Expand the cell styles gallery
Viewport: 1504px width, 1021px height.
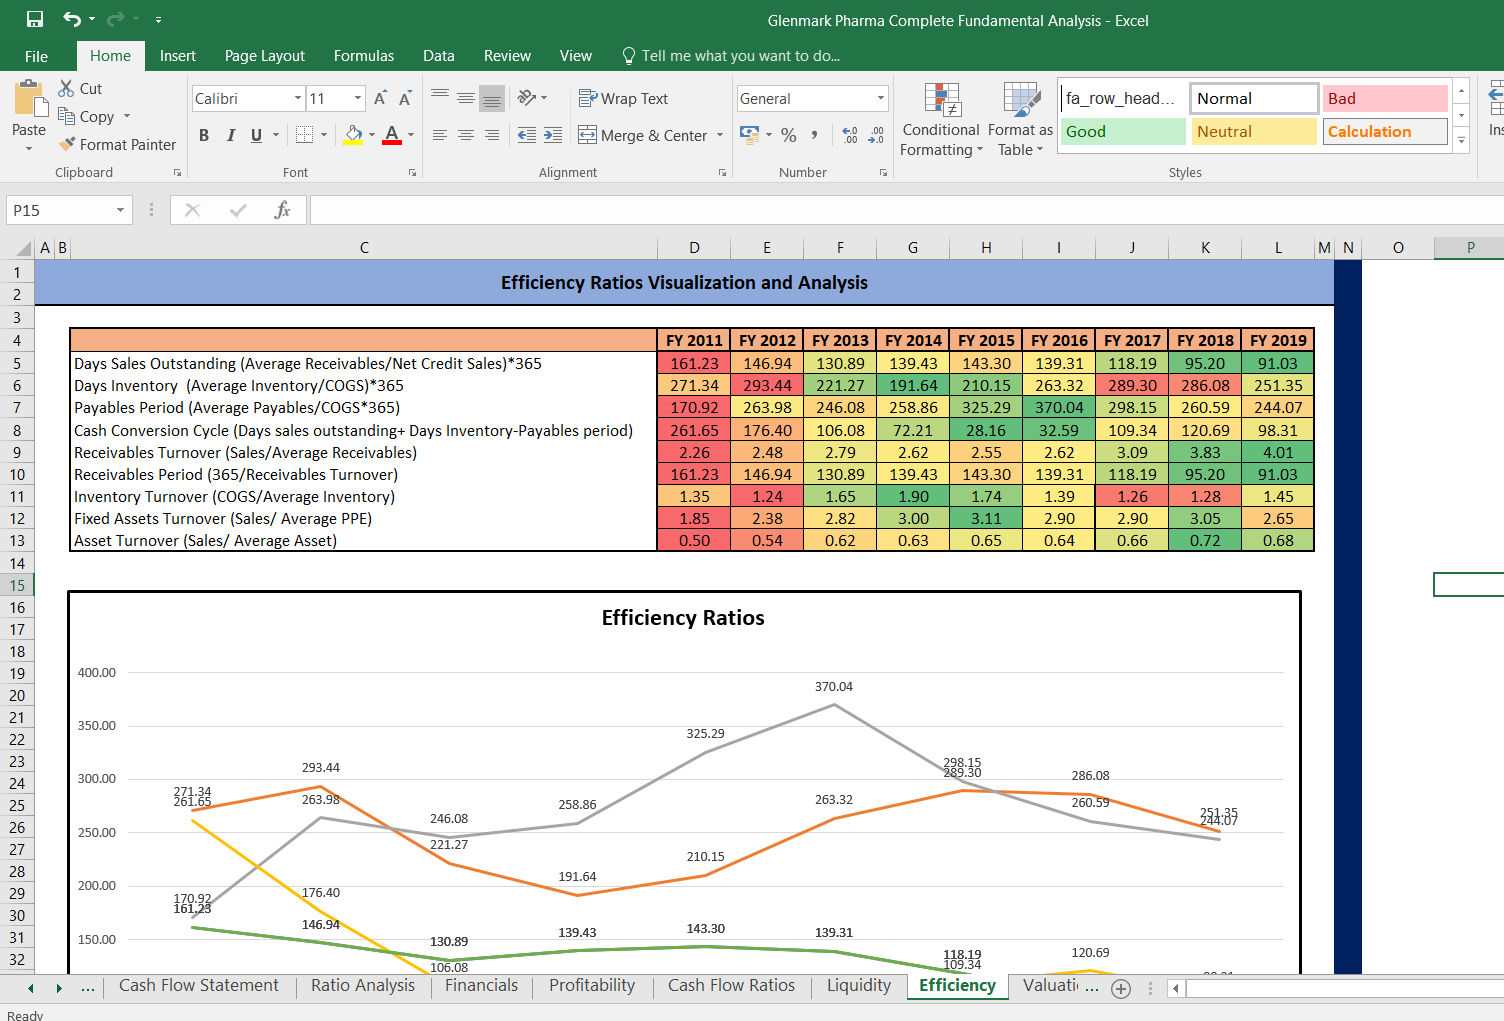pos(1461,141)
